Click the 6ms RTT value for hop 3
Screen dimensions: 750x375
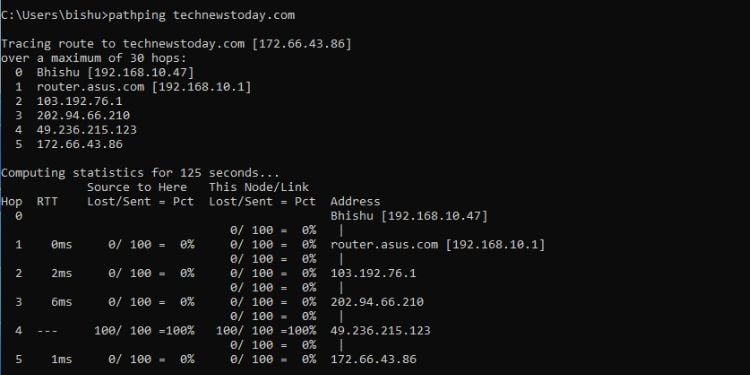pyautogui.click(x=62, y=302)
